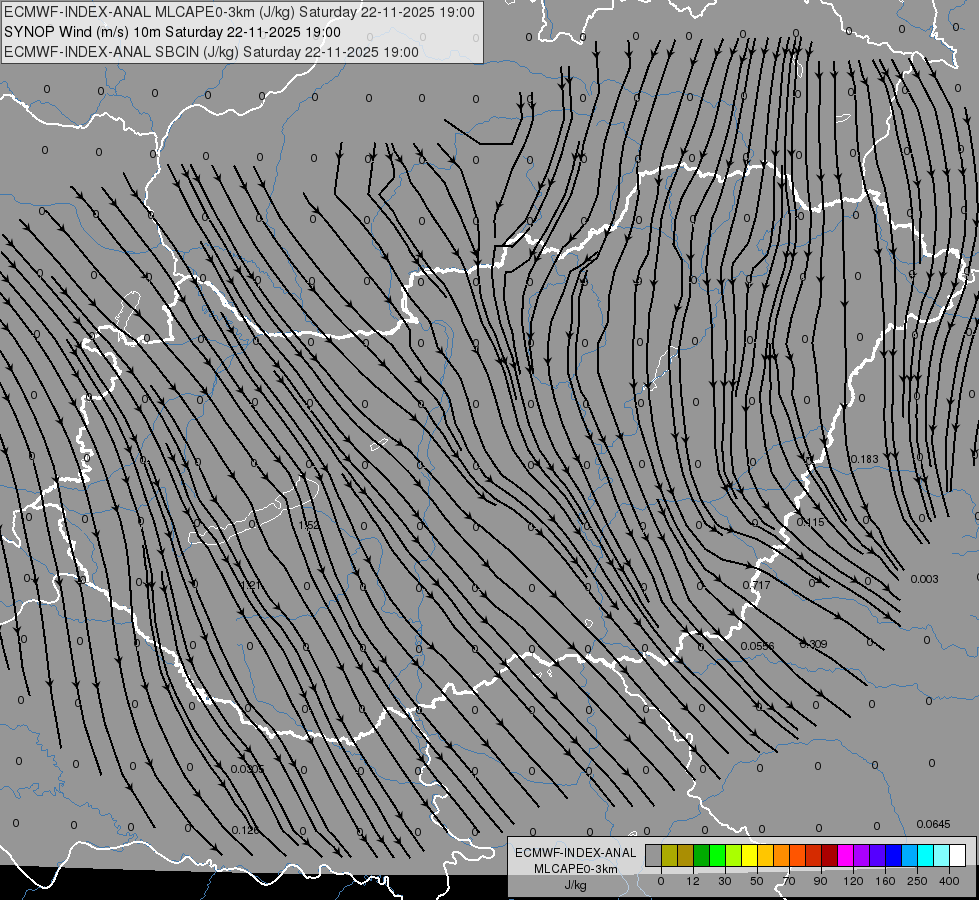The height and width of the screenshot is (900, 979).
Task: Select the bright green legend swatch
Action: [717, 855]
